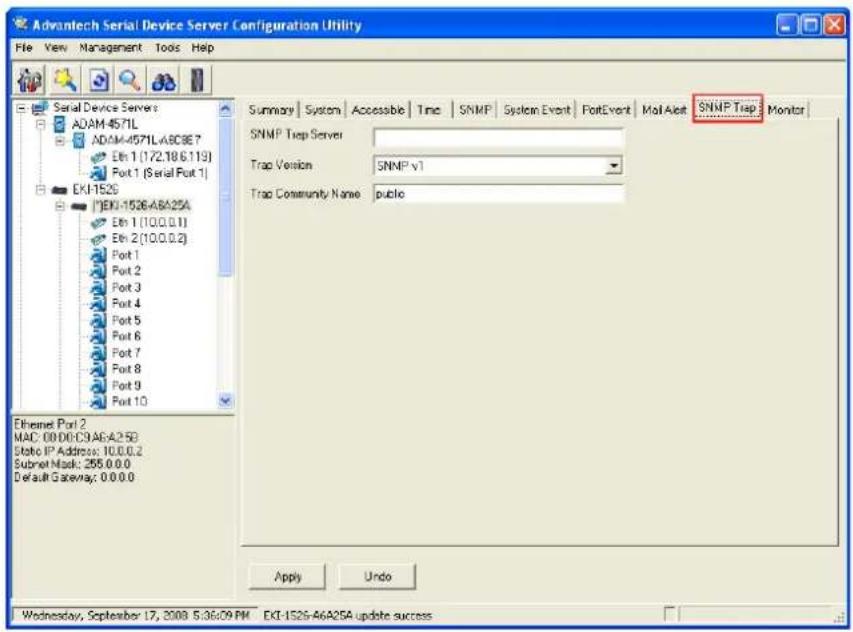Click the port icon beside Port 4
853x632 pixels.
coord(98,303)
